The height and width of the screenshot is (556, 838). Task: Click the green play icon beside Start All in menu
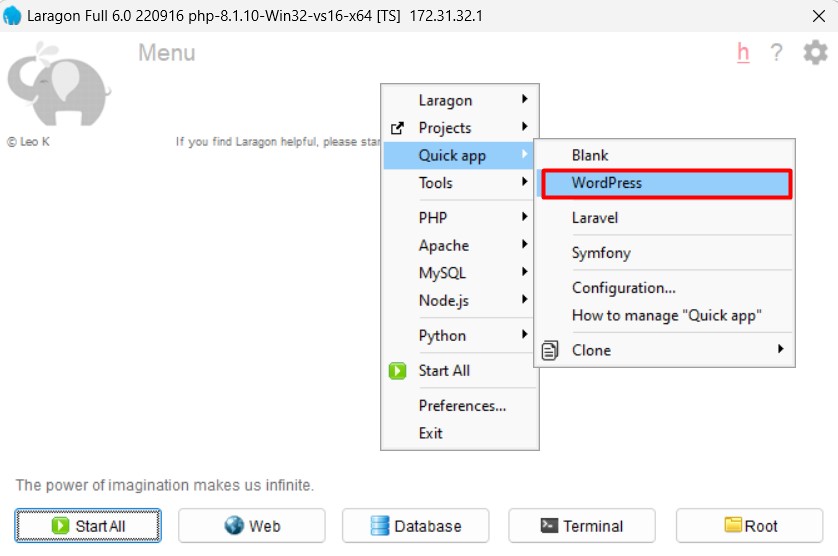398,371
